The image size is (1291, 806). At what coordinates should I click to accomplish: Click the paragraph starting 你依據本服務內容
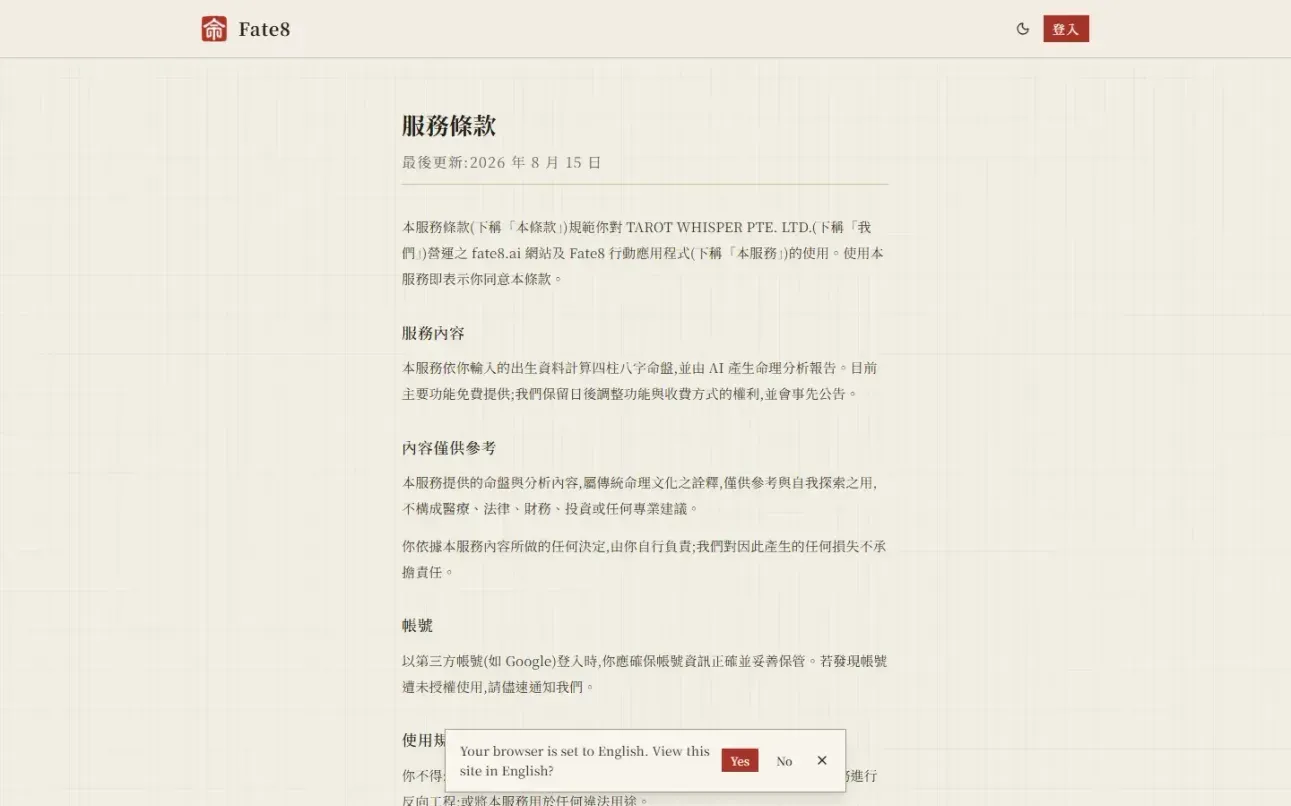coord(644,560)
